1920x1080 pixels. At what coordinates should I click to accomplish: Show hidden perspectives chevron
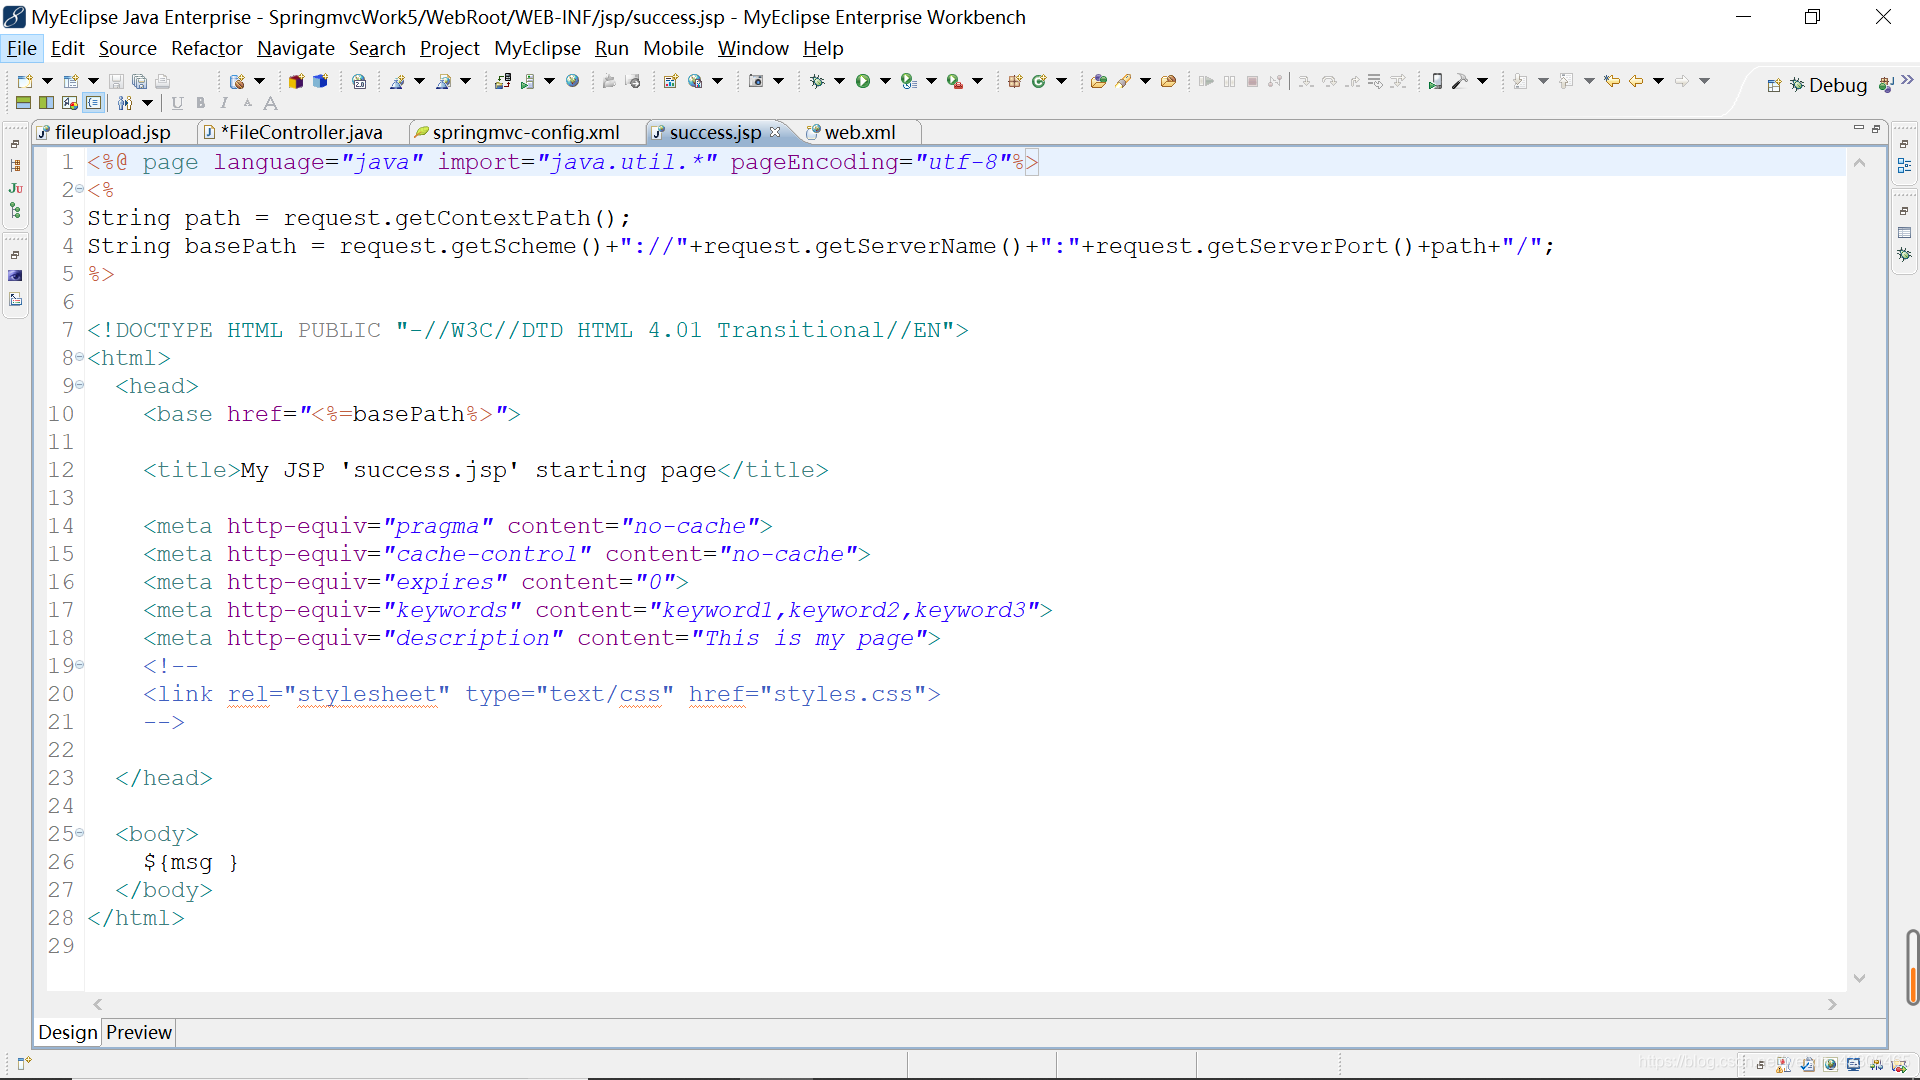(1908, 81)
